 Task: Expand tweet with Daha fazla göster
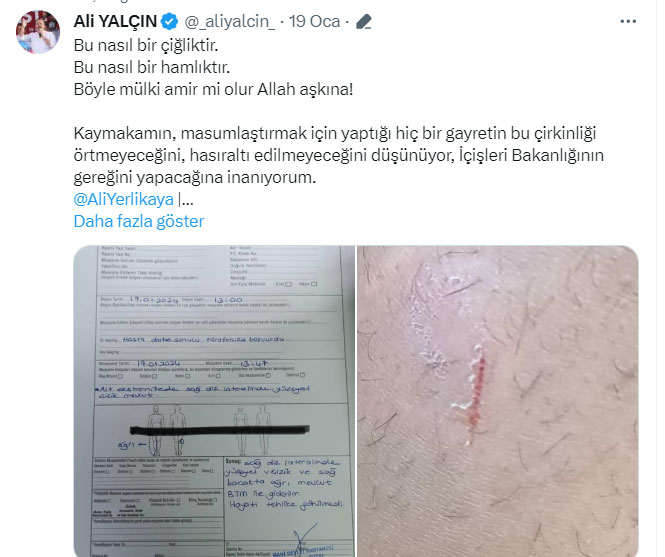pos(139,221)
